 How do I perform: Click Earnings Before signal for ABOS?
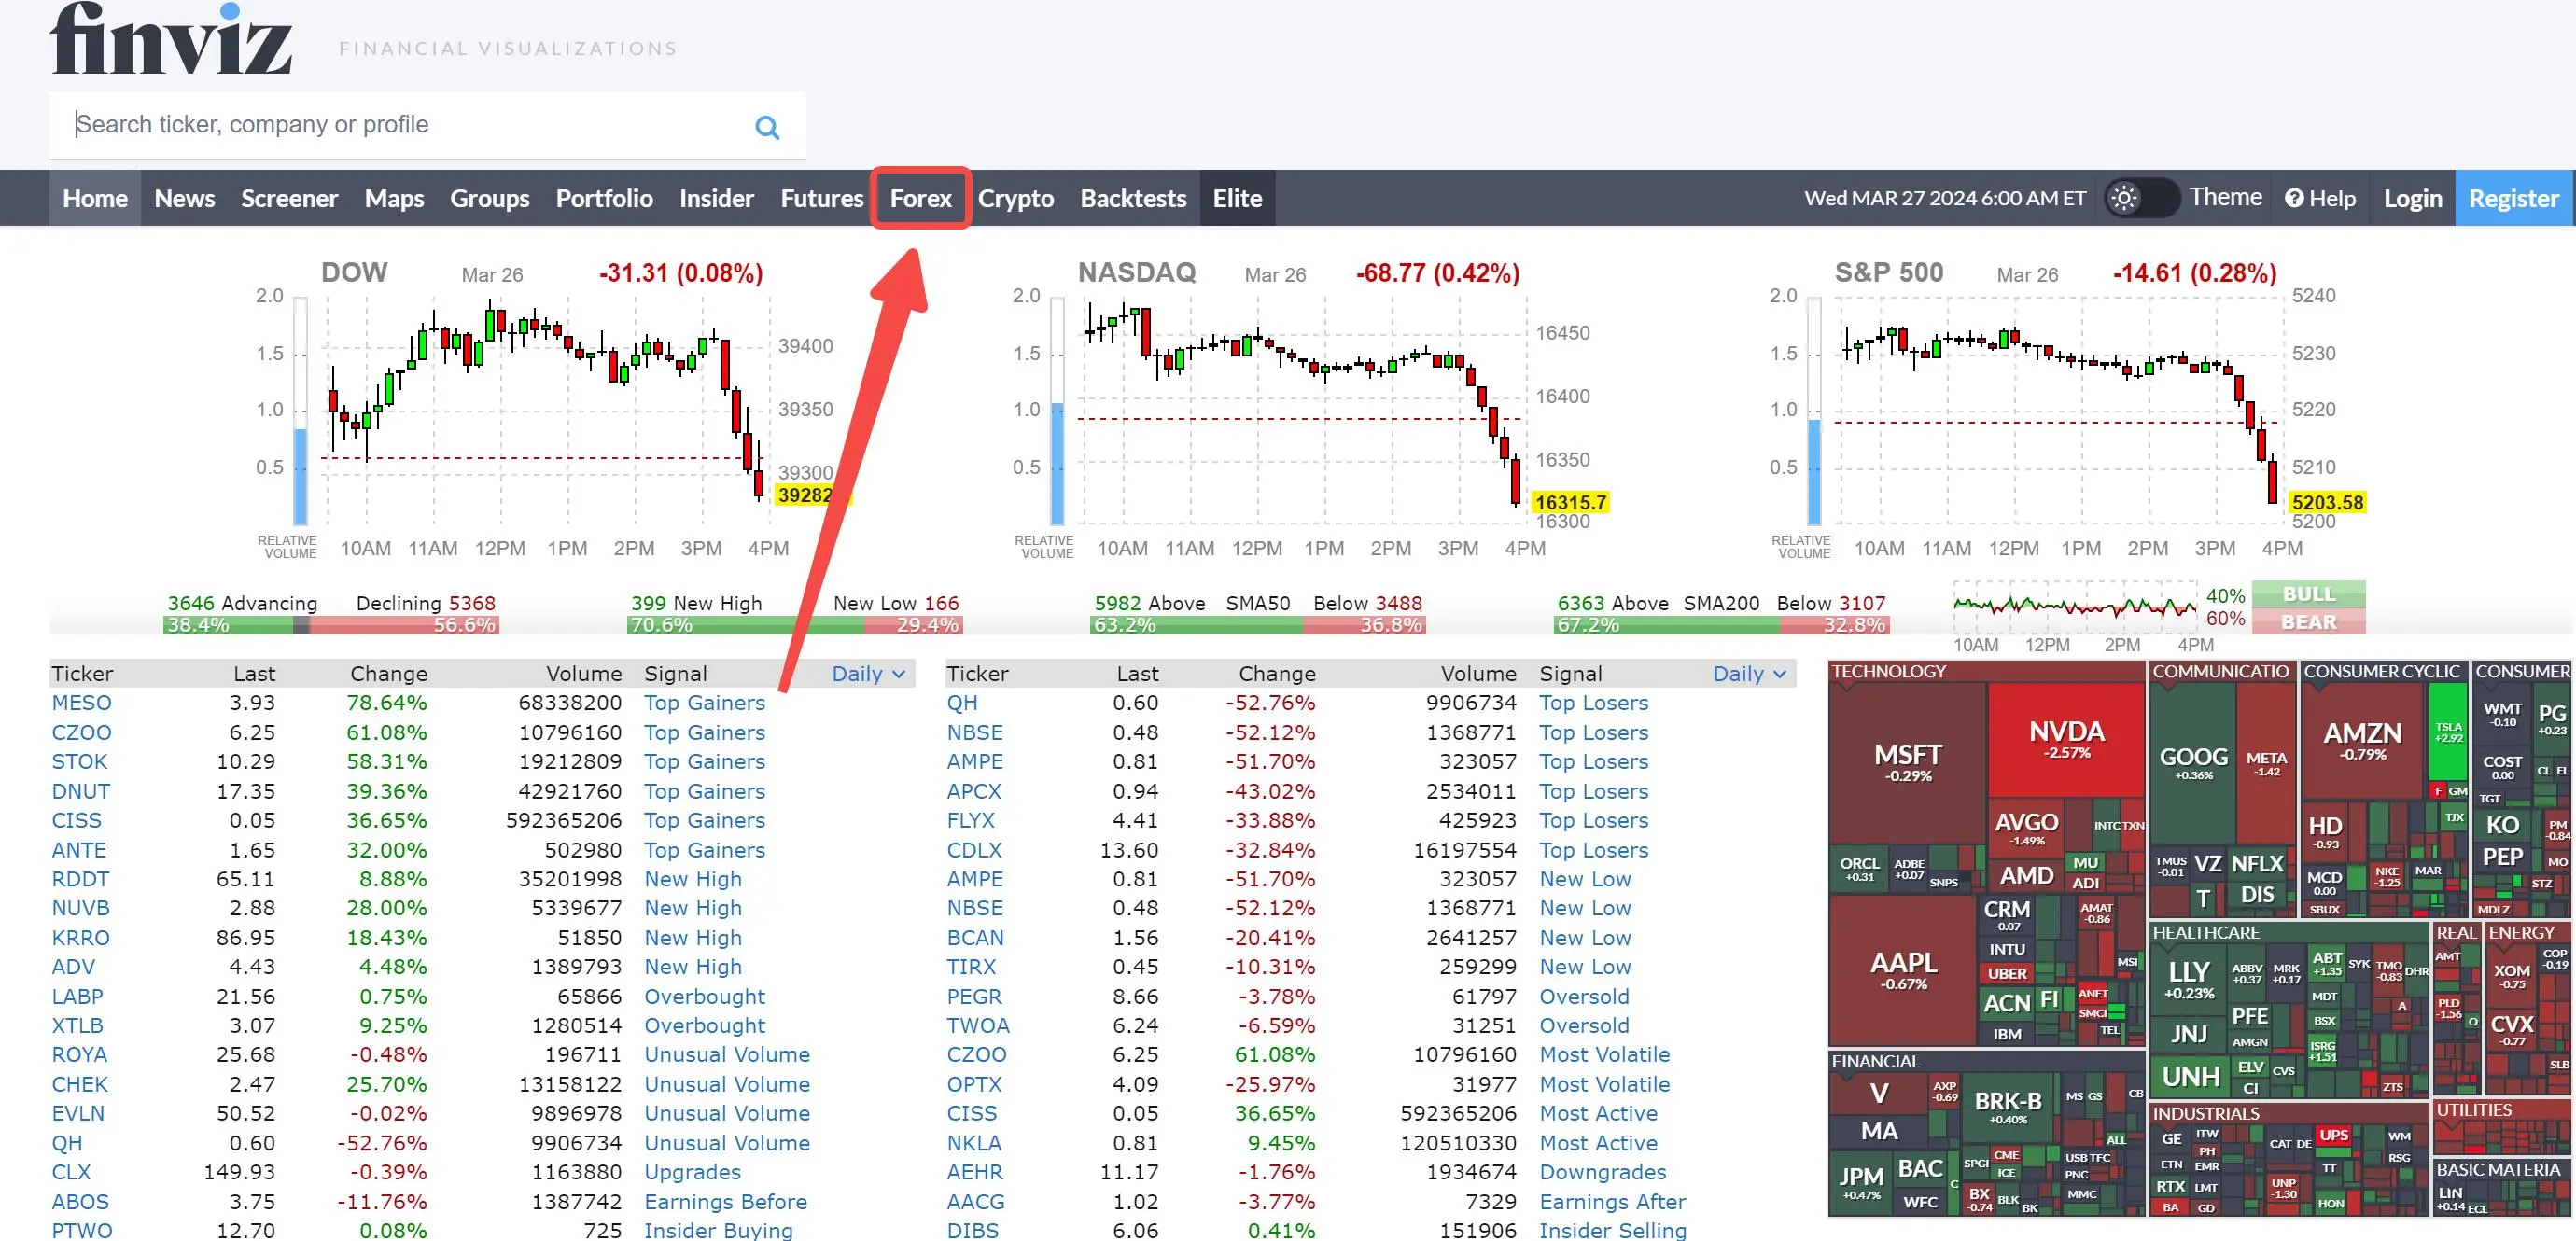(725, 1202)
